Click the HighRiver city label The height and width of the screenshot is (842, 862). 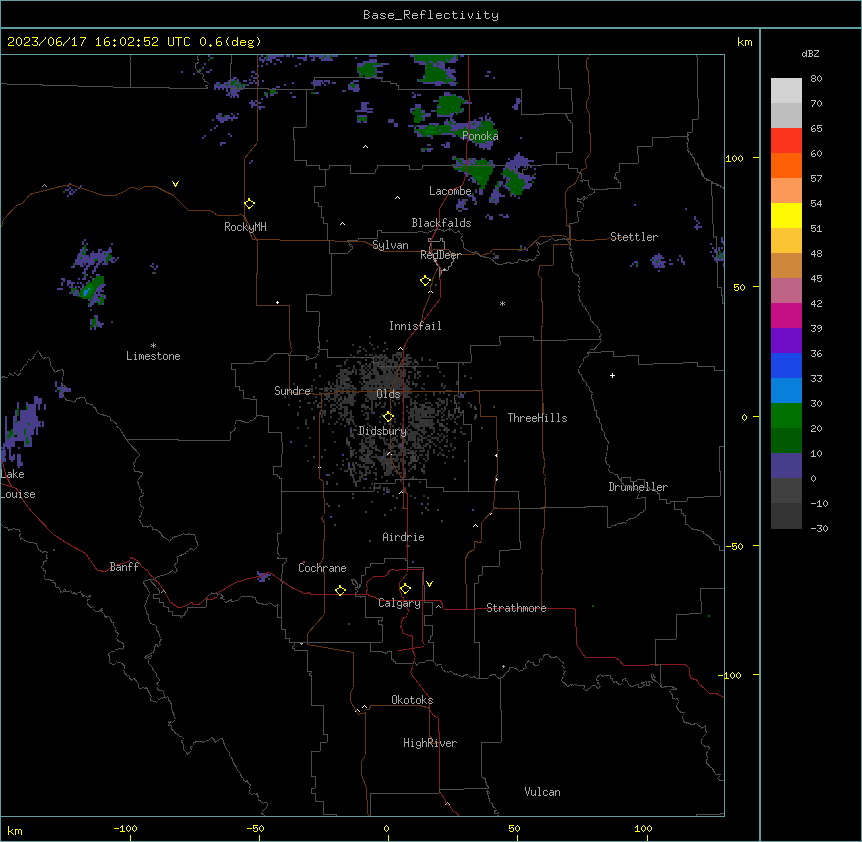(x=430, y=743)
